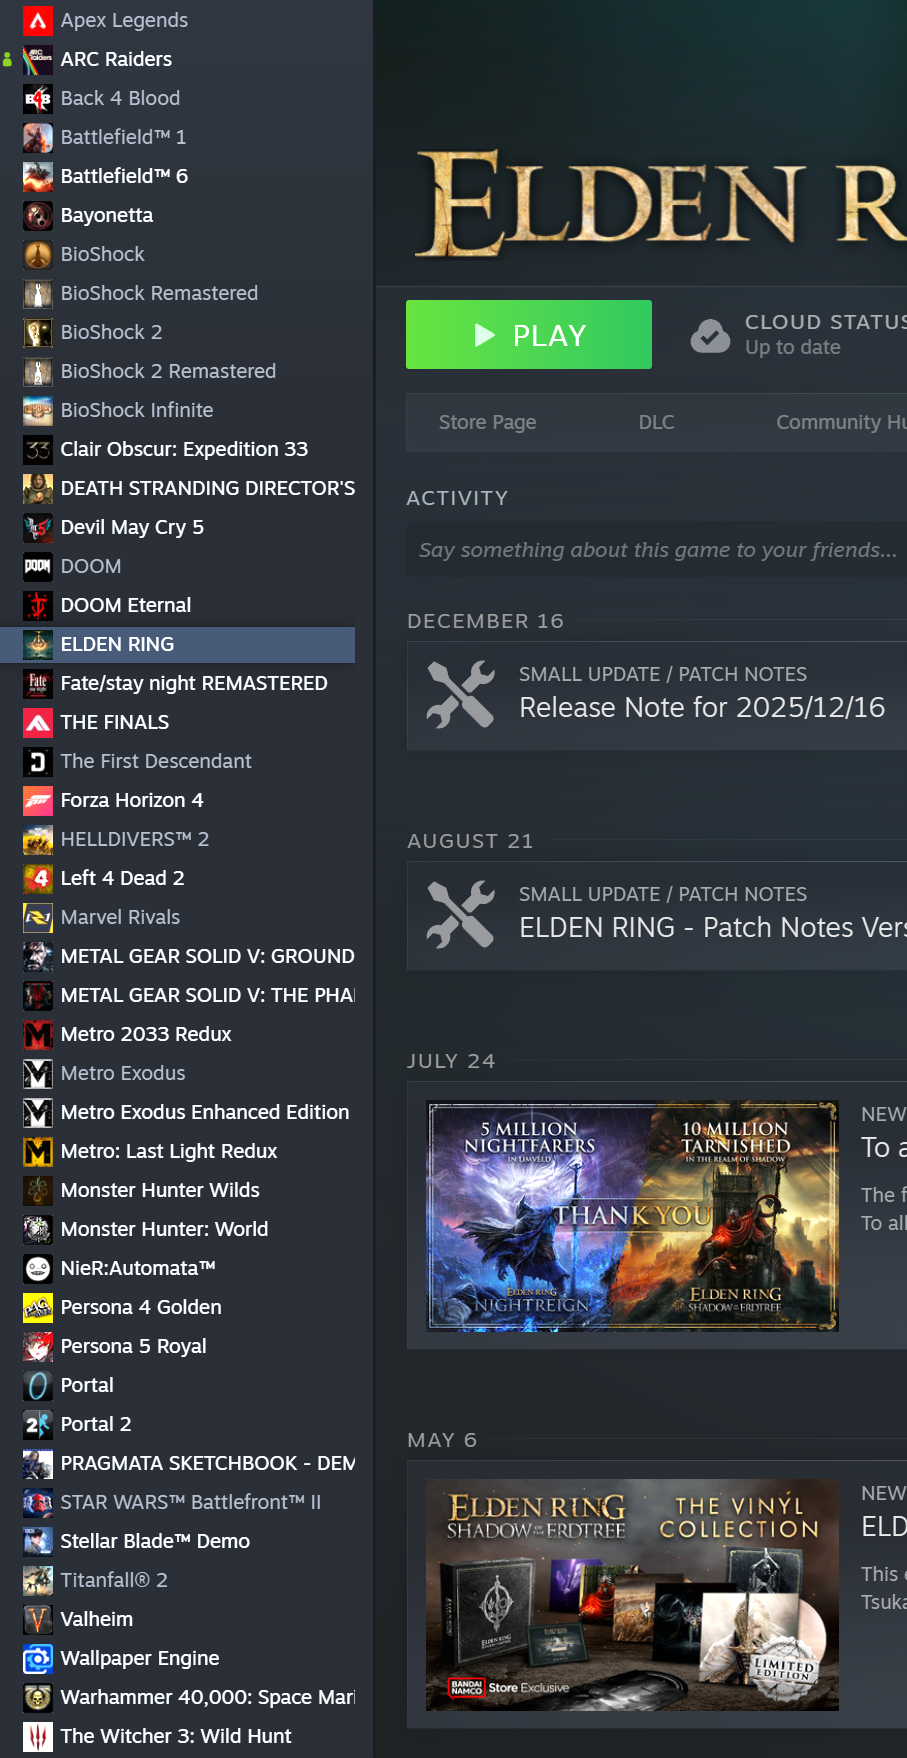Click the DOOM game icon
This screenshot has height=1758, width=907.
pos(38,566)
